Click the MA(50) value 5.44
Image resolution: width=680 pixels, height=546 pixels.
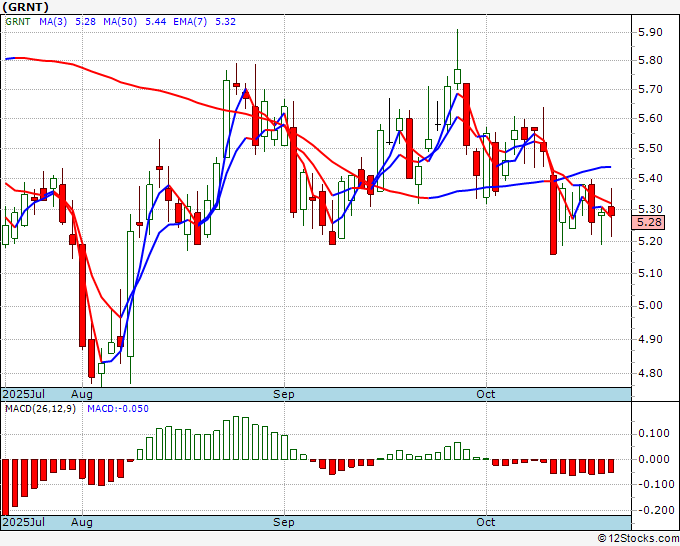pyautogui.click(x=156, y=22)
